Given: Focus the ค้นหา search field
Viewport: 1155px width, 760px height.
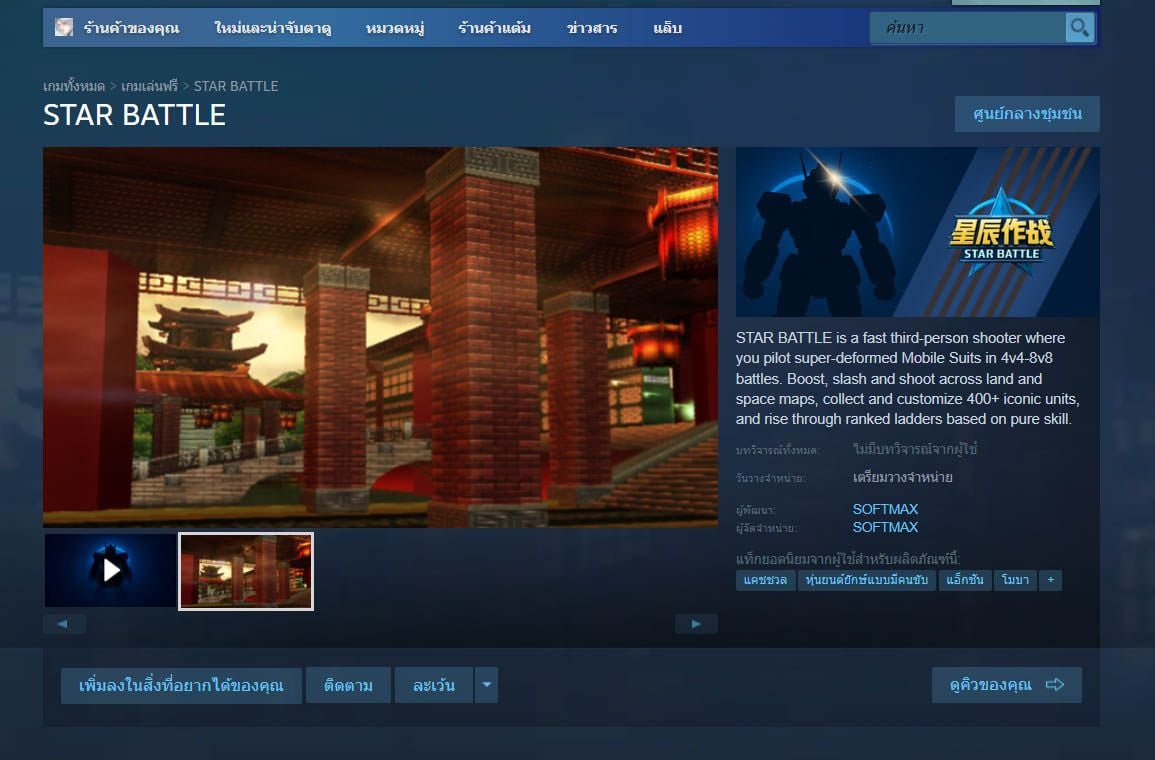Looking at the screenshot, I should point(967,28).
